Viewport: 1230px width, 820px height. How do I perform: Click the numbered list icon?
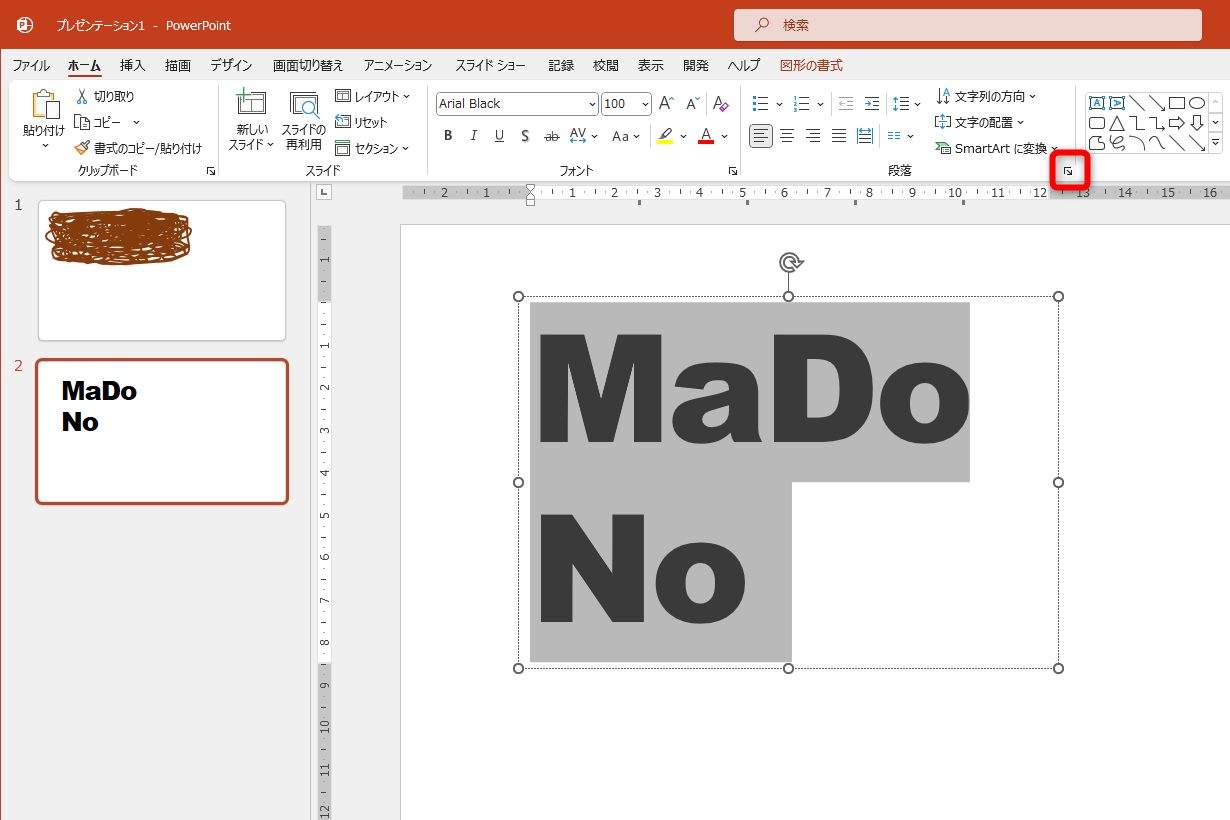pyautogui.click(x=801, y=104)
